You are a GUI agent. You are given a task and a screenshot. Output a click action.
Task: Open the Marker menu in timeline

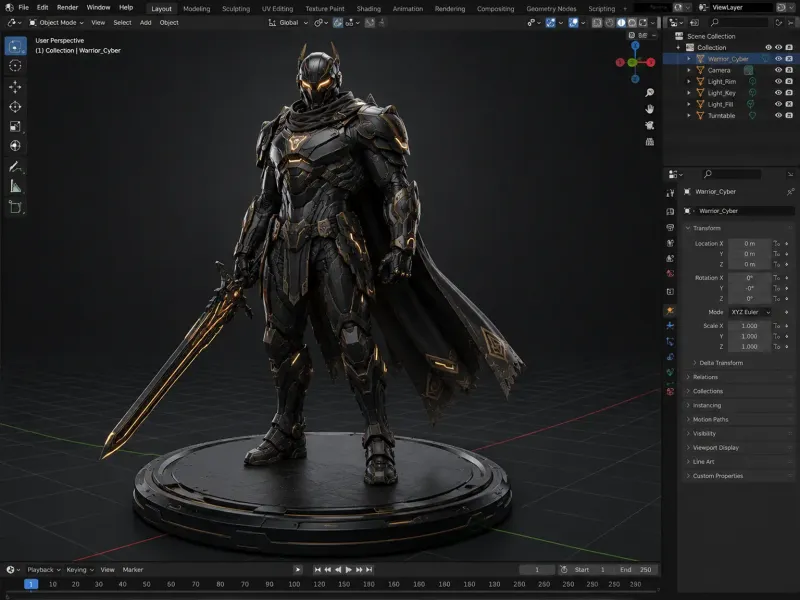(133, 569)
